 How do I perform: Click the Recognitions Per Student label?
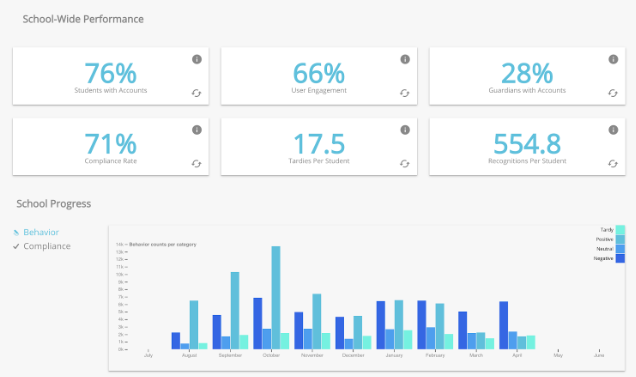tap(527, 161)
